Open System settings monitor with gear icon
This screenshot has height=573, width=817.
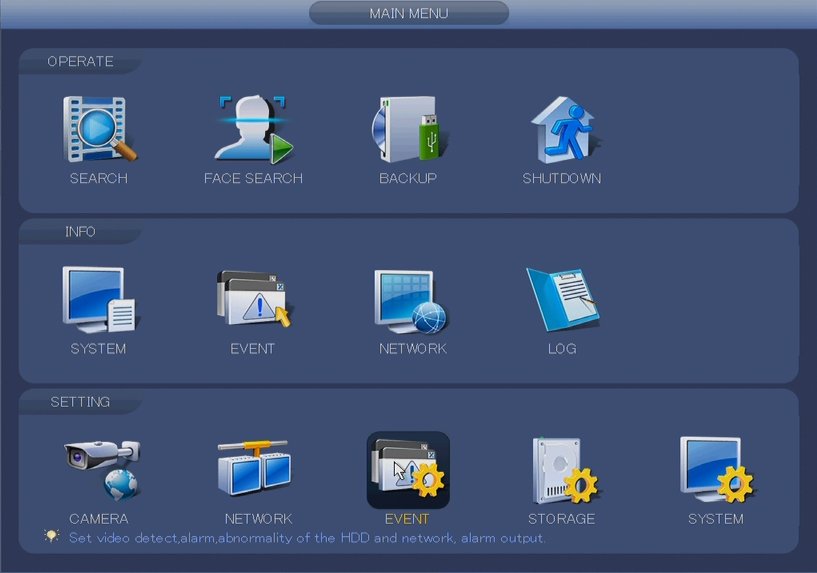pyautogui.click(x=716, y=469)
